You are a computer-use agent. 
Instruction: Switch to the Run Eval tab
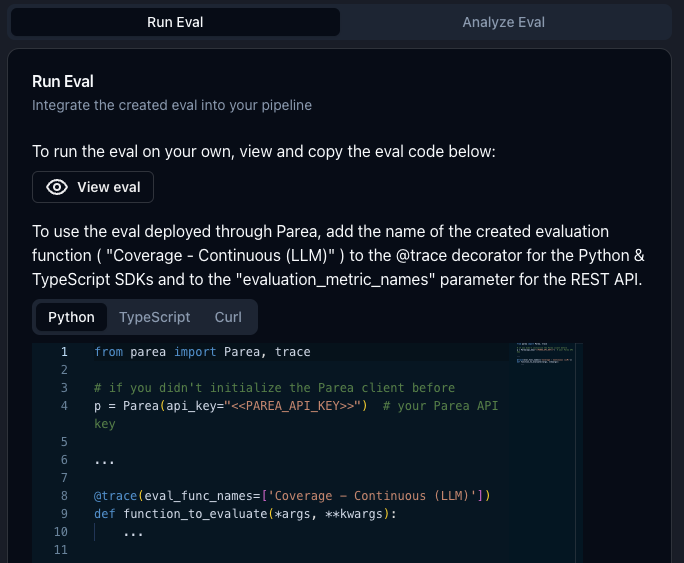click(x=175, y=22)
